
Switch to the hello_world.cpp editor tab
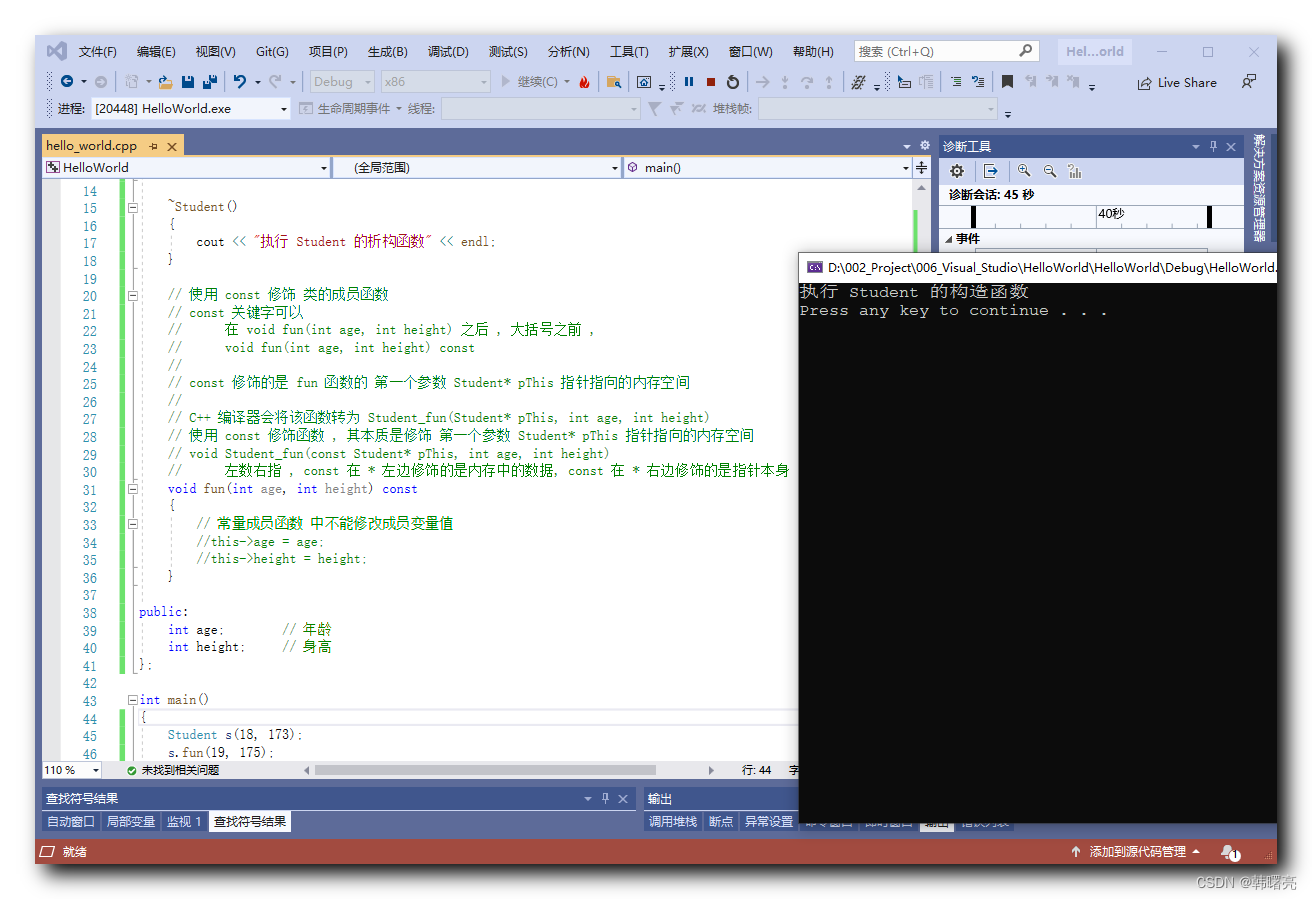click(x=92, y=146)
